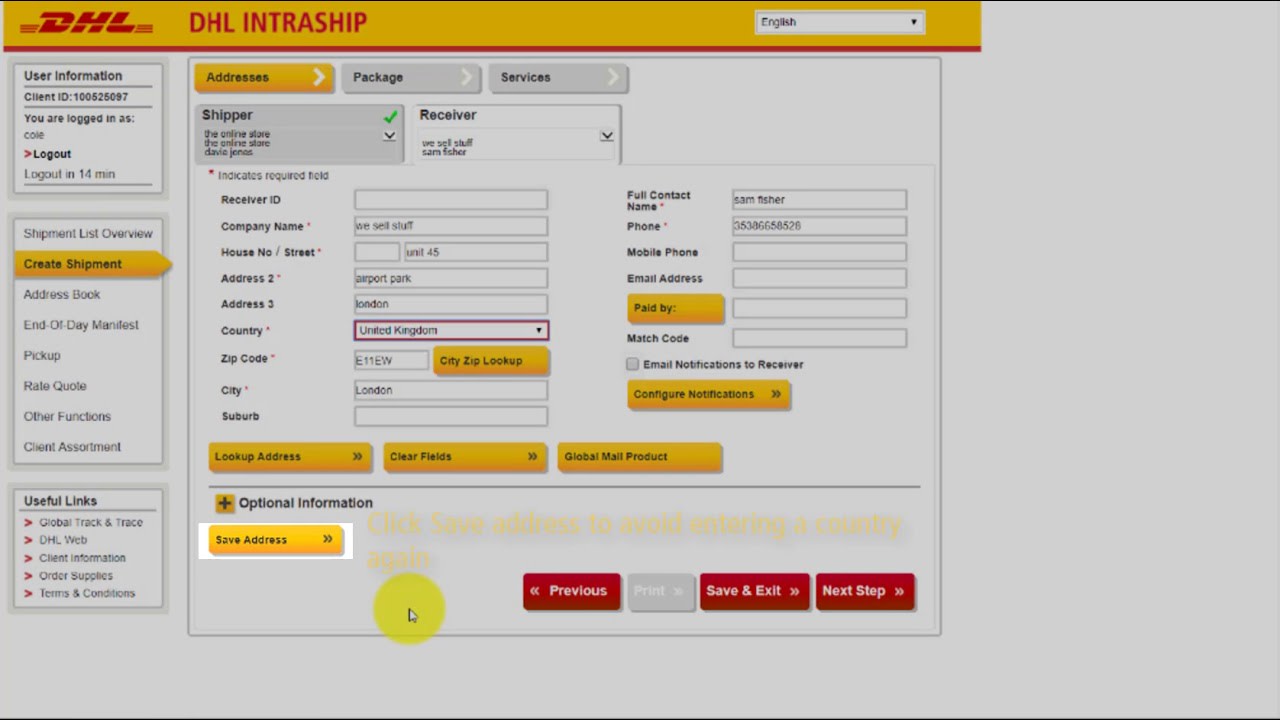The height and width of the screenshot is (720, 1280).
Task: Click the 'Indicates required field' note
Action: (273, 175)
